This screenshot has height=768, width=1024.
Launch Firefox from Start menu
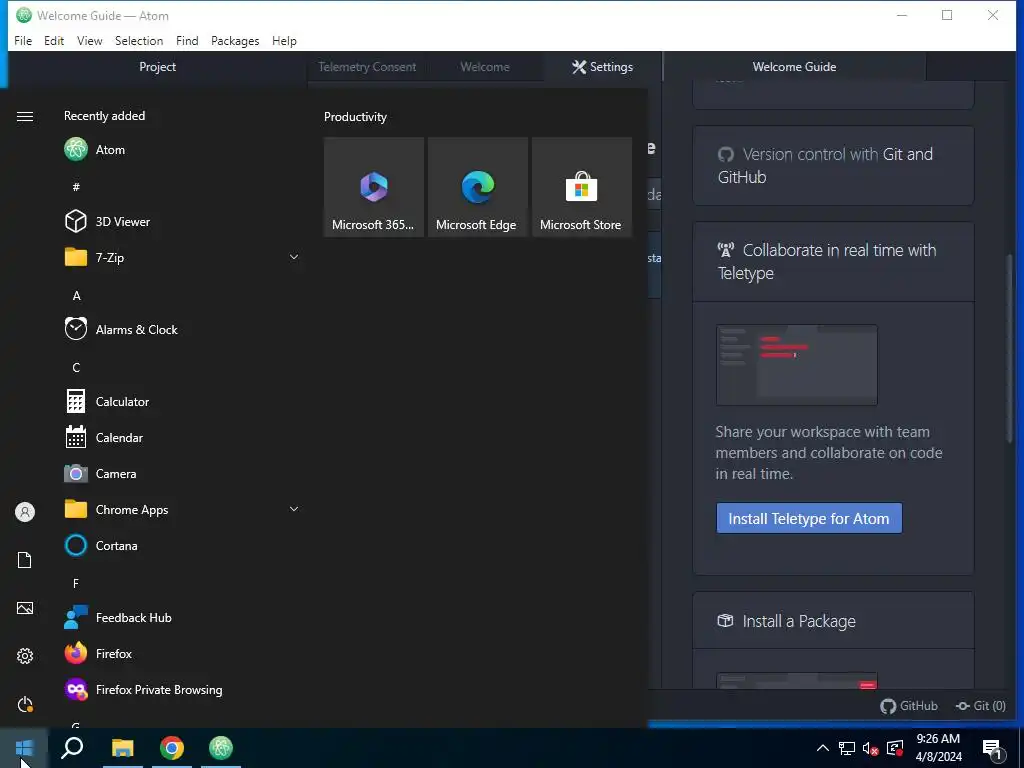180,653
